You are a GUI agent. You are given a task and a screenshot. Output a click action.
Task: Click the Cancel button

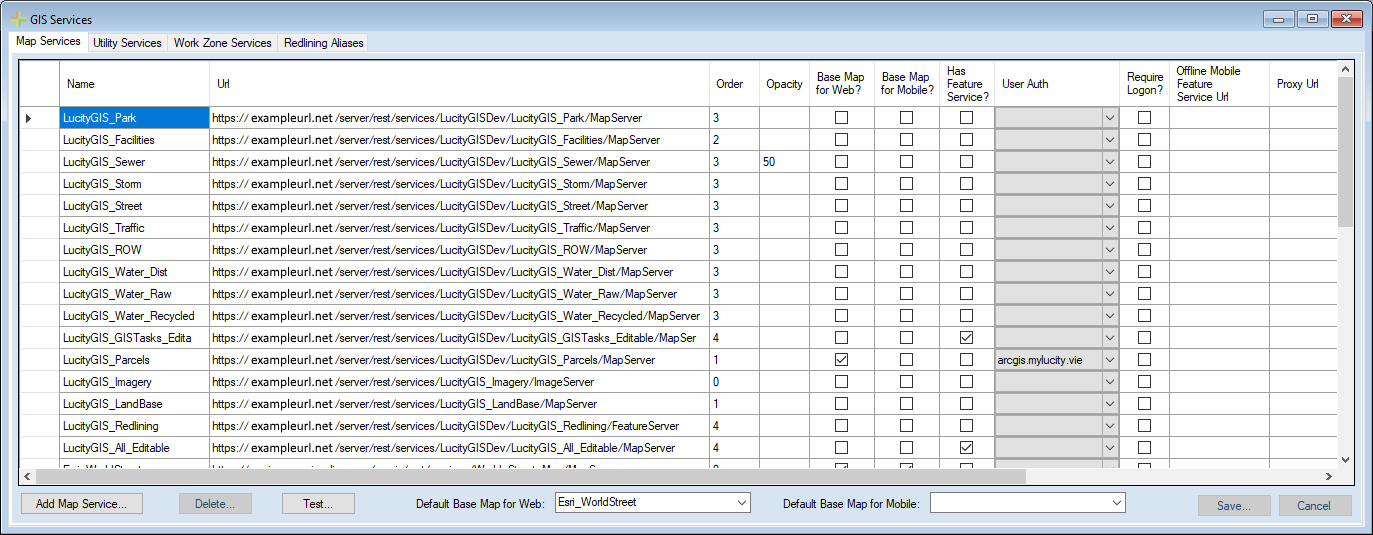[1315, 505]
